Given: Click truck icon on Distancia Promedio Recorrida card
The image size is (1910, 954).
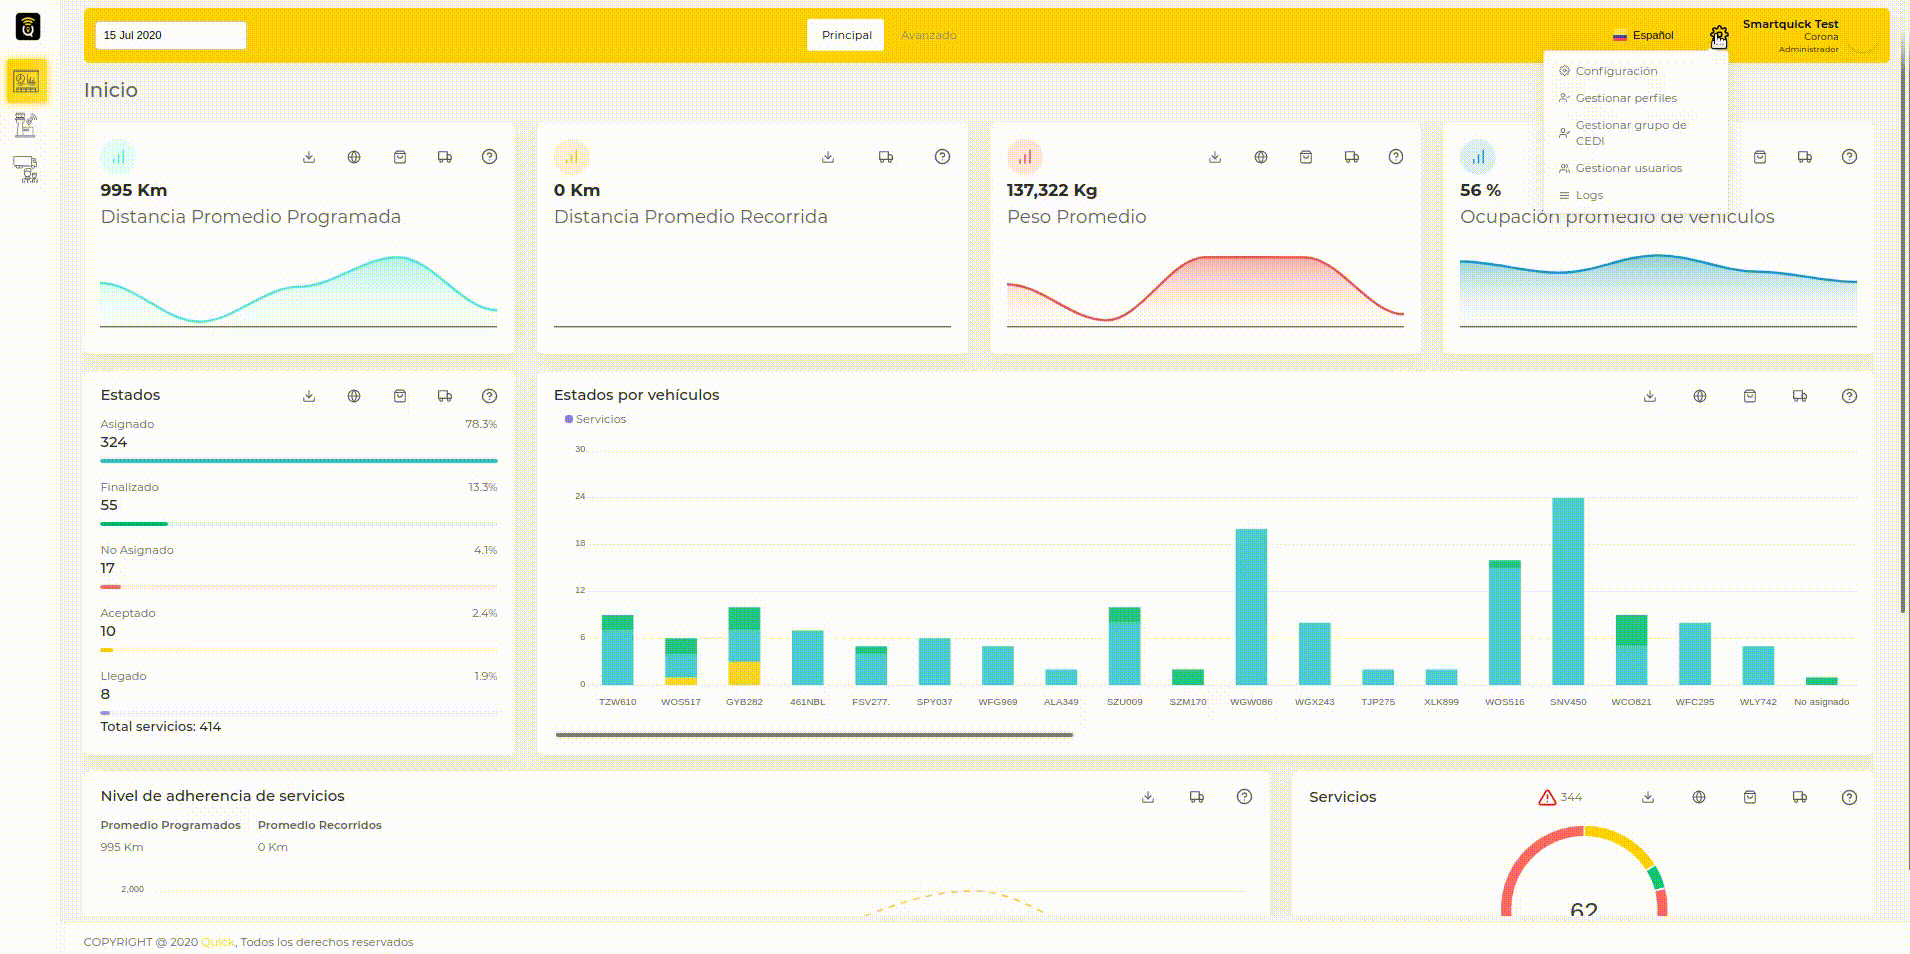Looking at the screenshot, I should pos(886,157).
